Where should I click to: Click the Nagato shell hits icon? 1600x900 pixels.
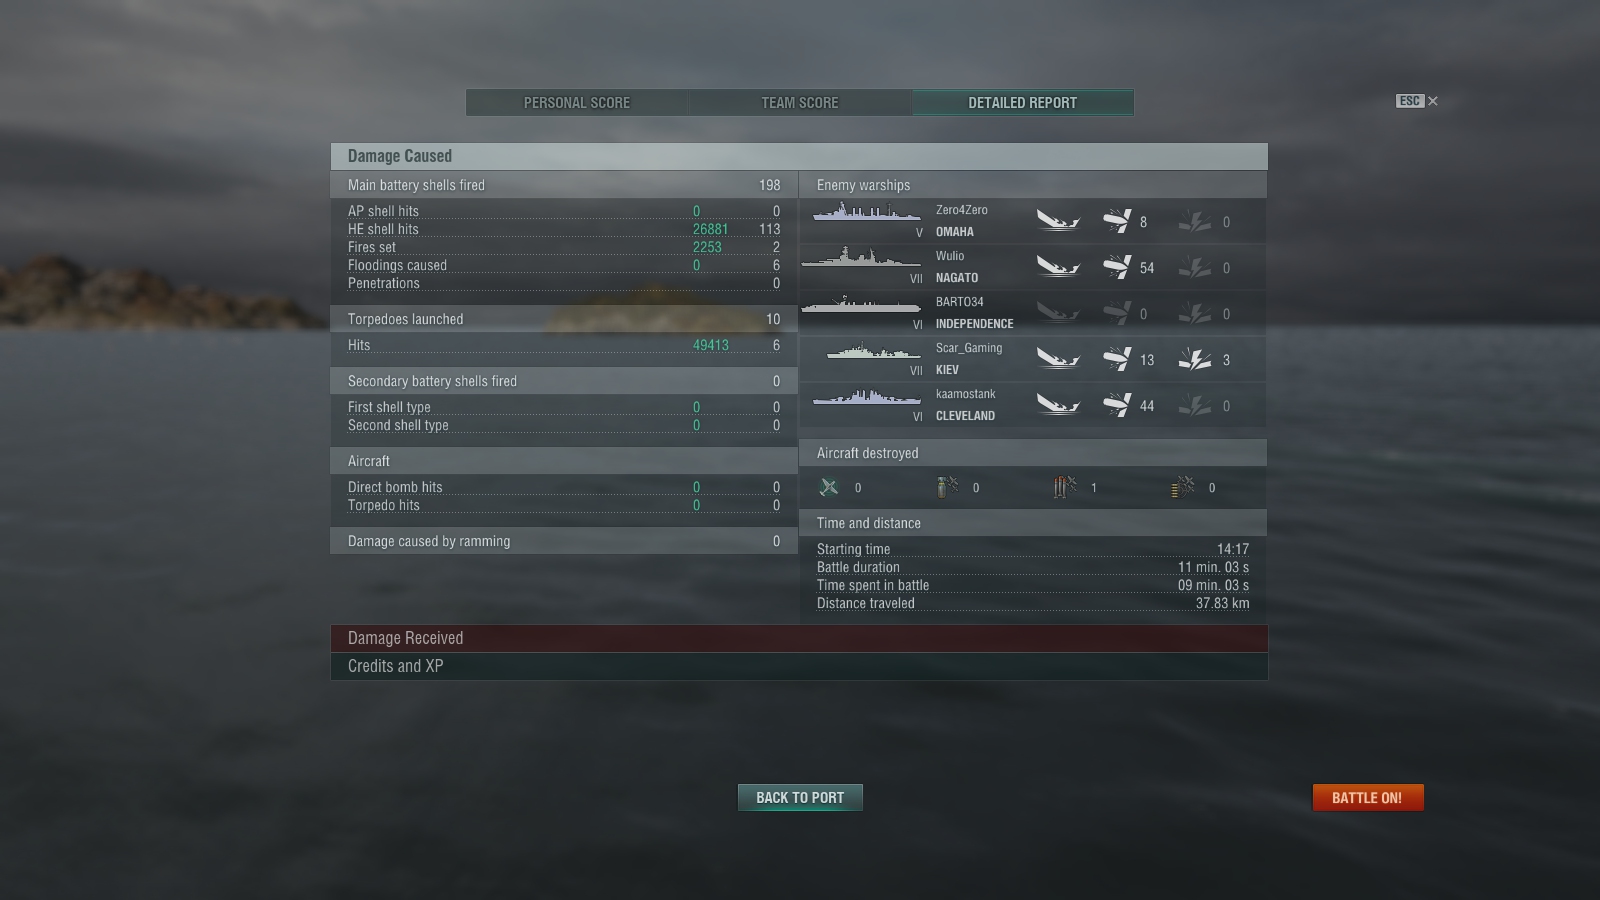coord(1117,267)
